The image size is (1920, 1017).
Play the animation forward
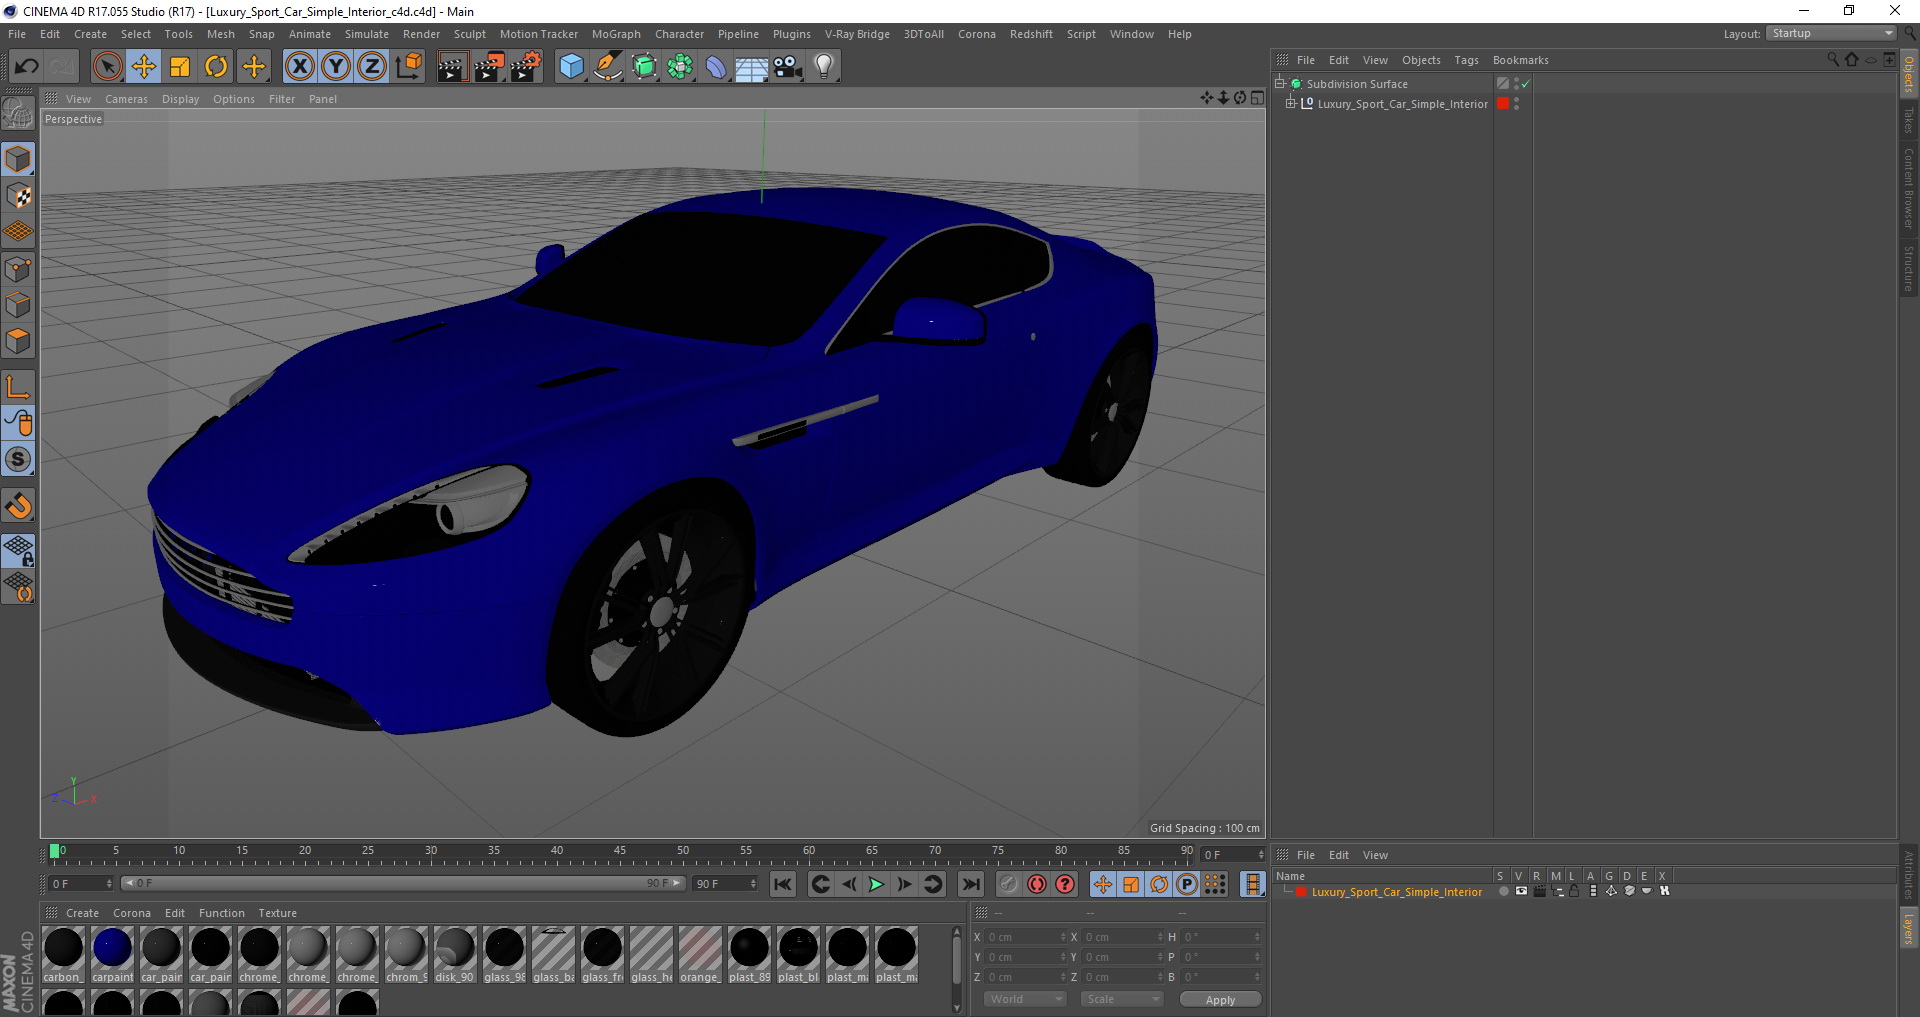pyautogui.click(x=876, y=884)
